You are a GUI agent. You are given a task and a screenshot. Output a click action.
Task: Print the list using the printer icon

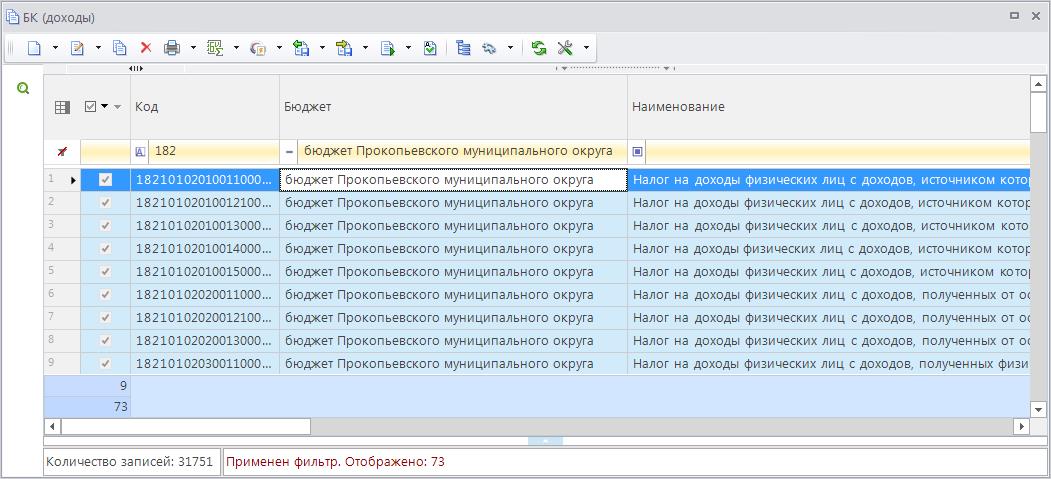tap(172, 48)
